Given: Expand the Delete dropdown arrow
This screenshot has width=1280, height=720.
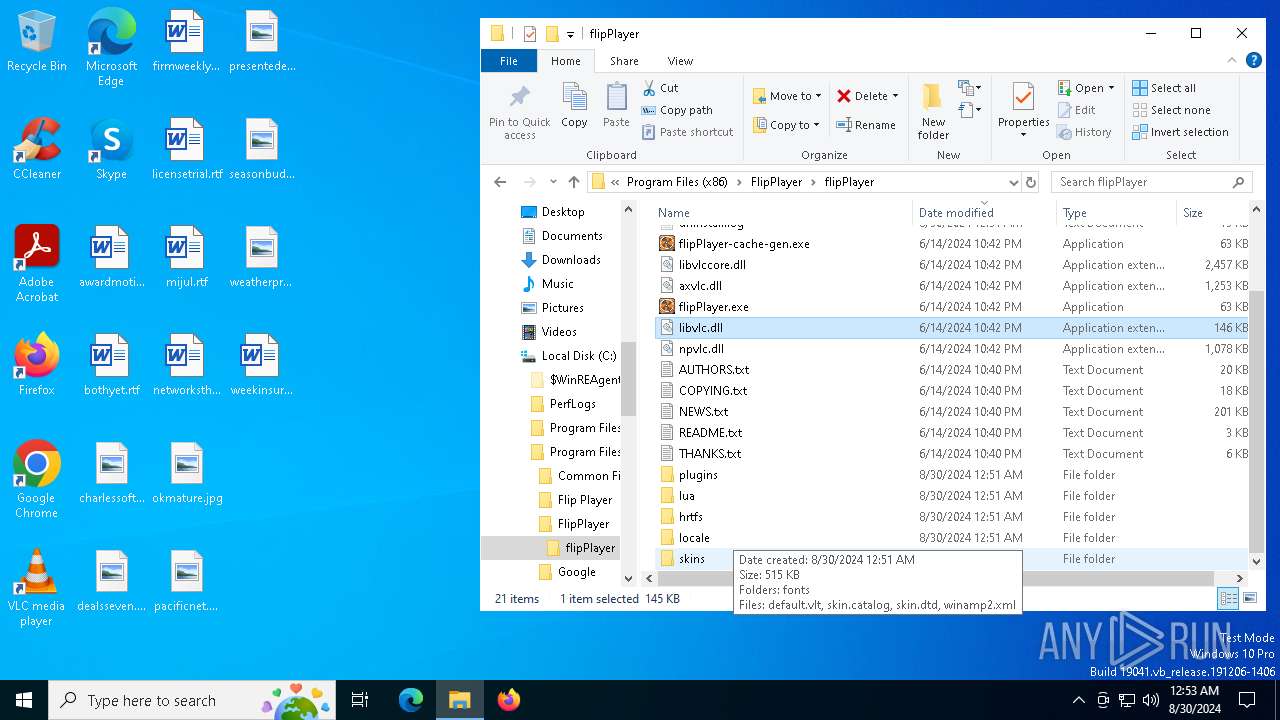Looking at the screenshot, I should (x=895, y=96).
